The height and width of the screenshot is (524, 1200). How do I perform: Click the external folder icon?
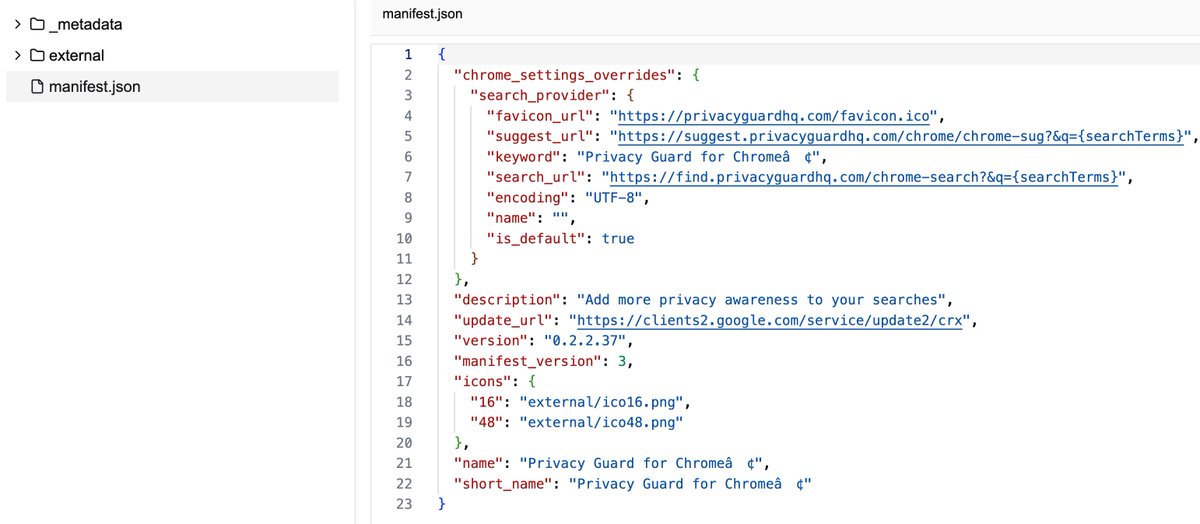37,55
